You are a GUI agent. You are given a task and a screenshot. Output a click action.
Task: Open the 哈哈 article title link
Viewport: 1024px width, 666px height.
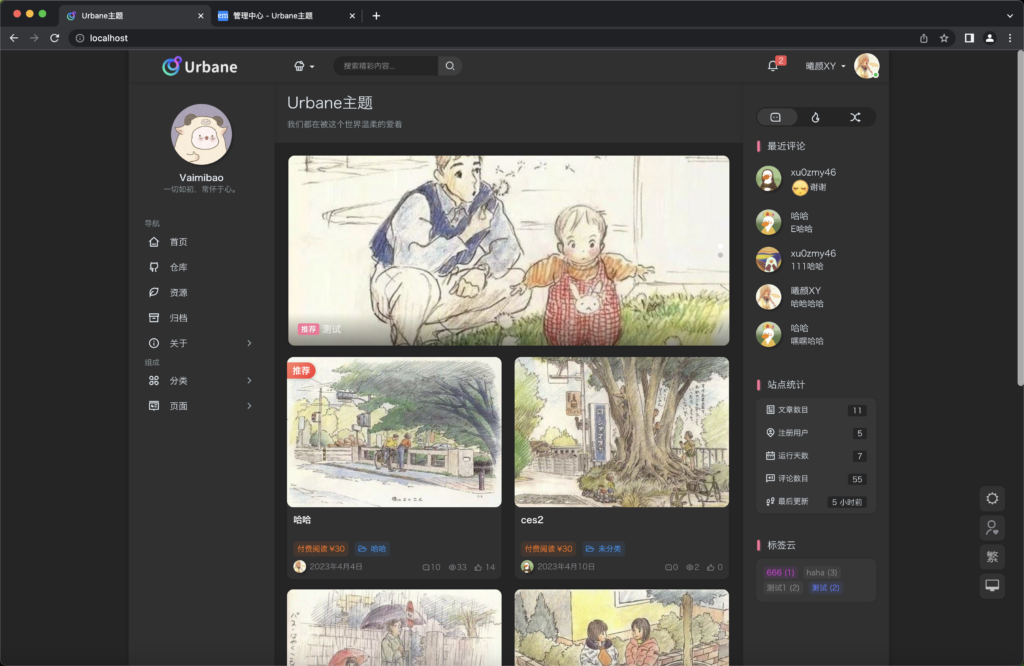pyautogui.click(x=302, y=520)
